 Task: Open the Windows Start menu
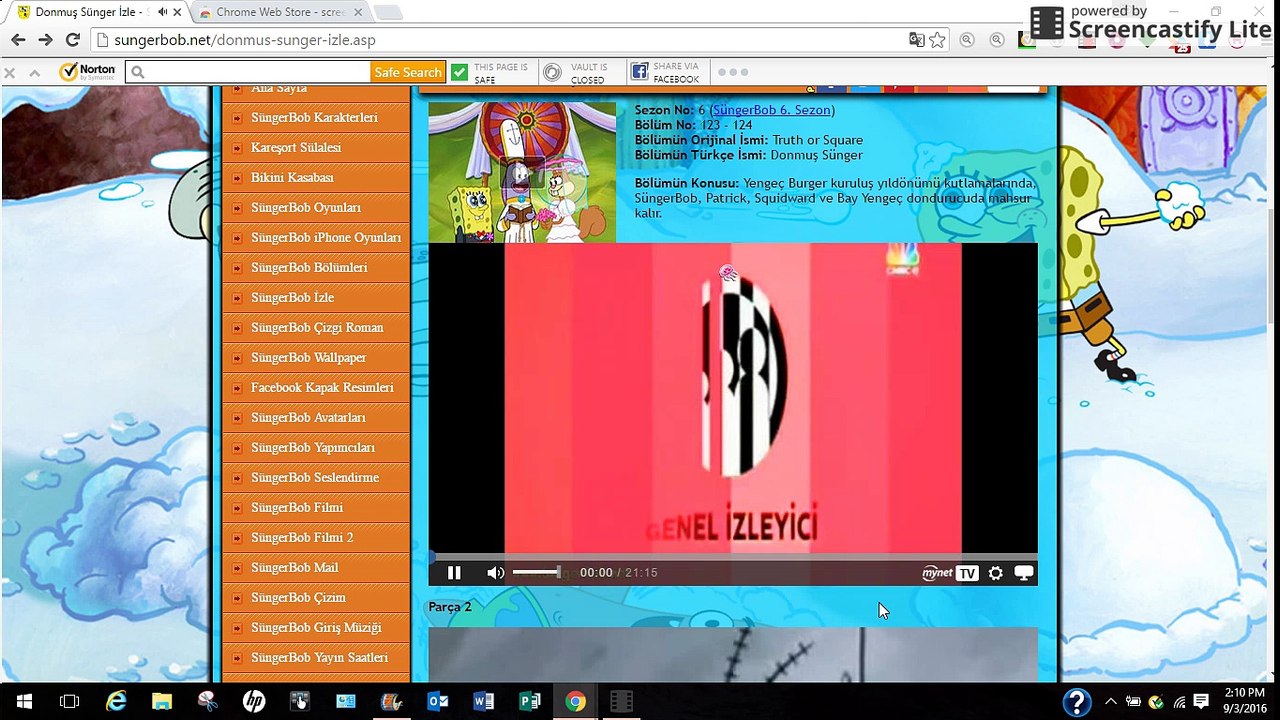22,701
